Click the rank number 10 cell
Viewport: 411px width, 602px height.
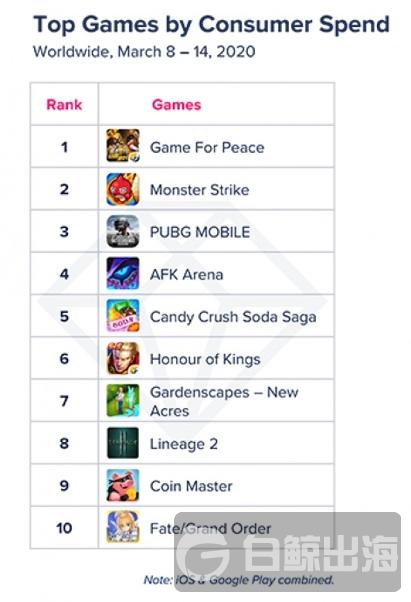[64, 528]
